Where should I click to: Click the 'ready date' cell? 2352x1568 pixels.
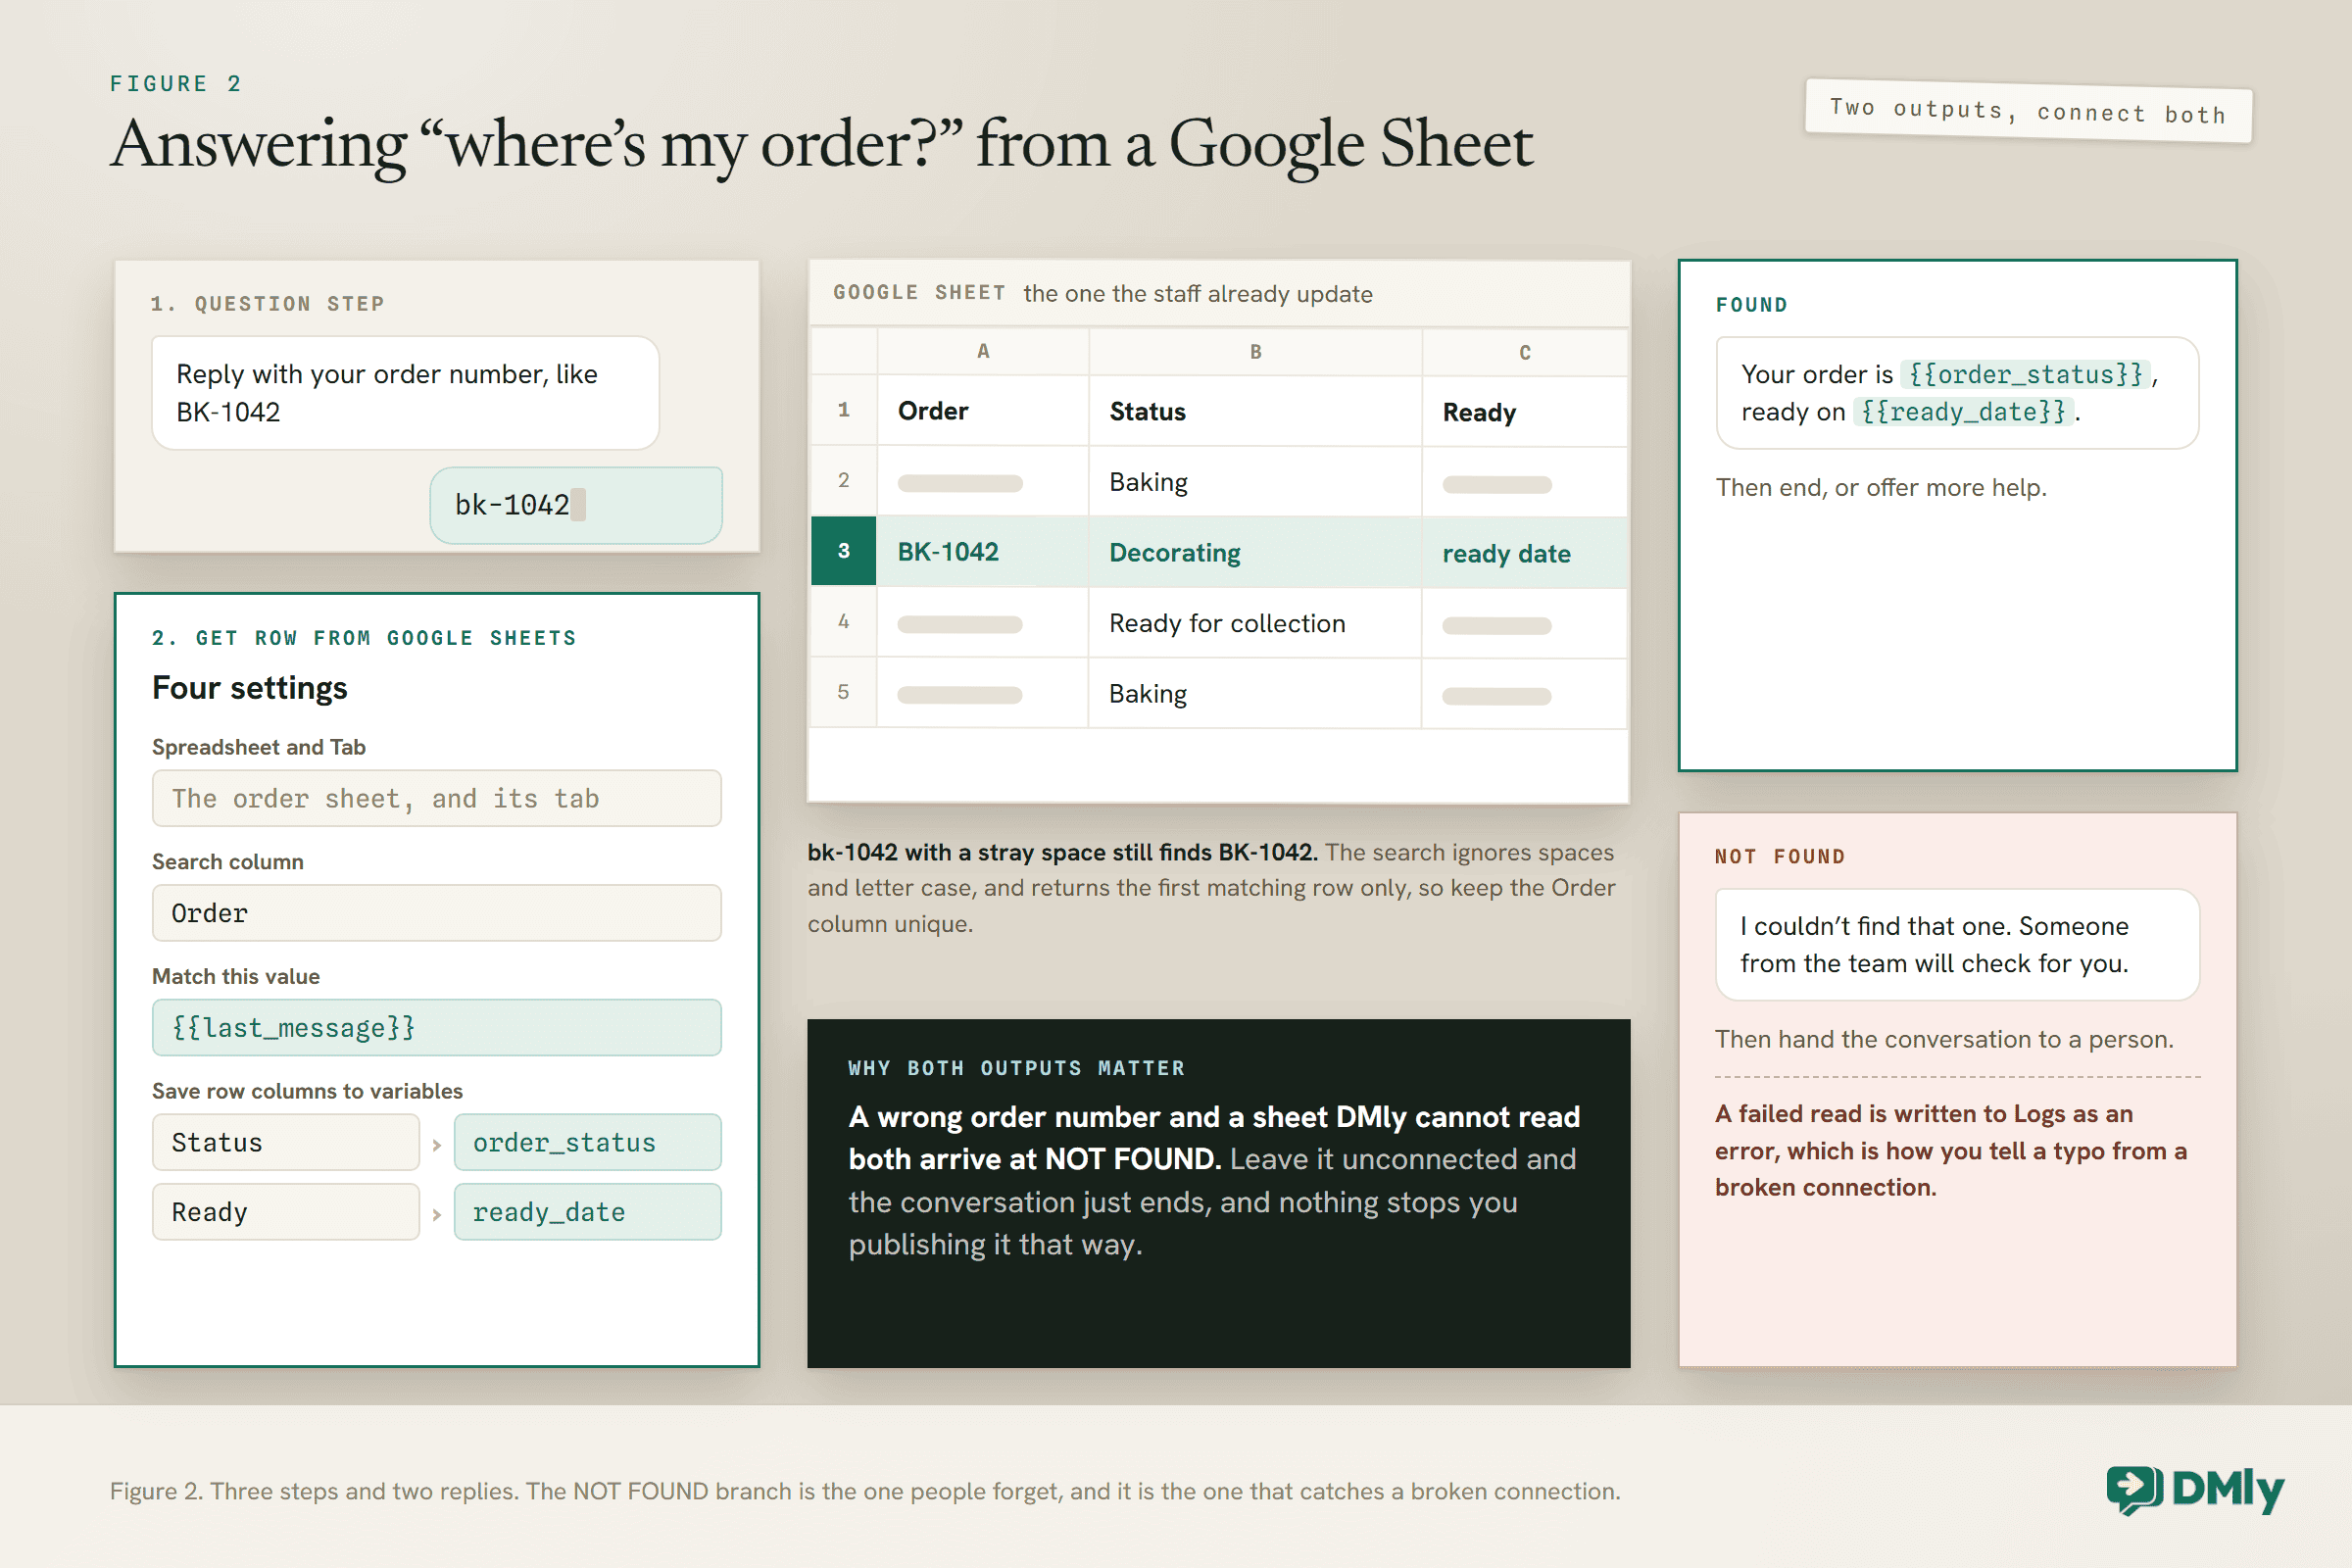point(1525,553)
